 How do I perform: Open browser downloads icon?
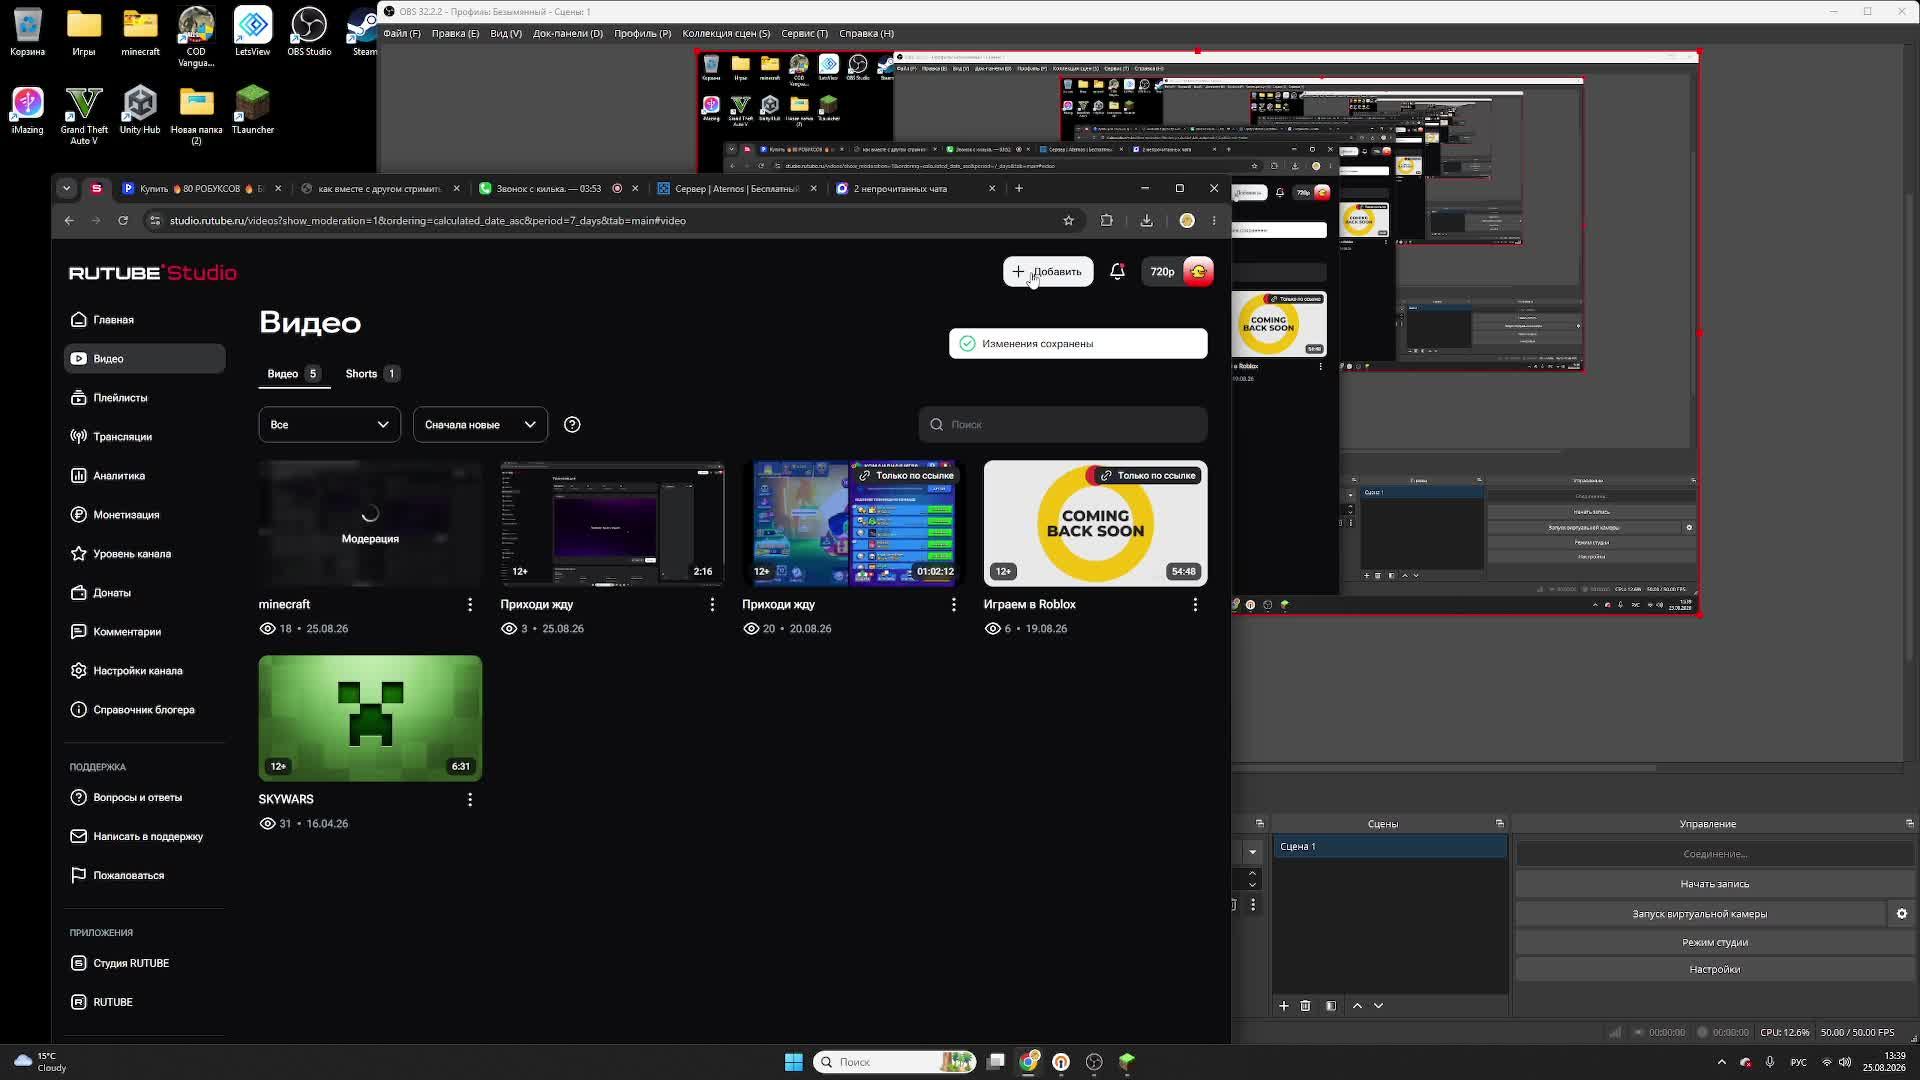(1146, 220)
